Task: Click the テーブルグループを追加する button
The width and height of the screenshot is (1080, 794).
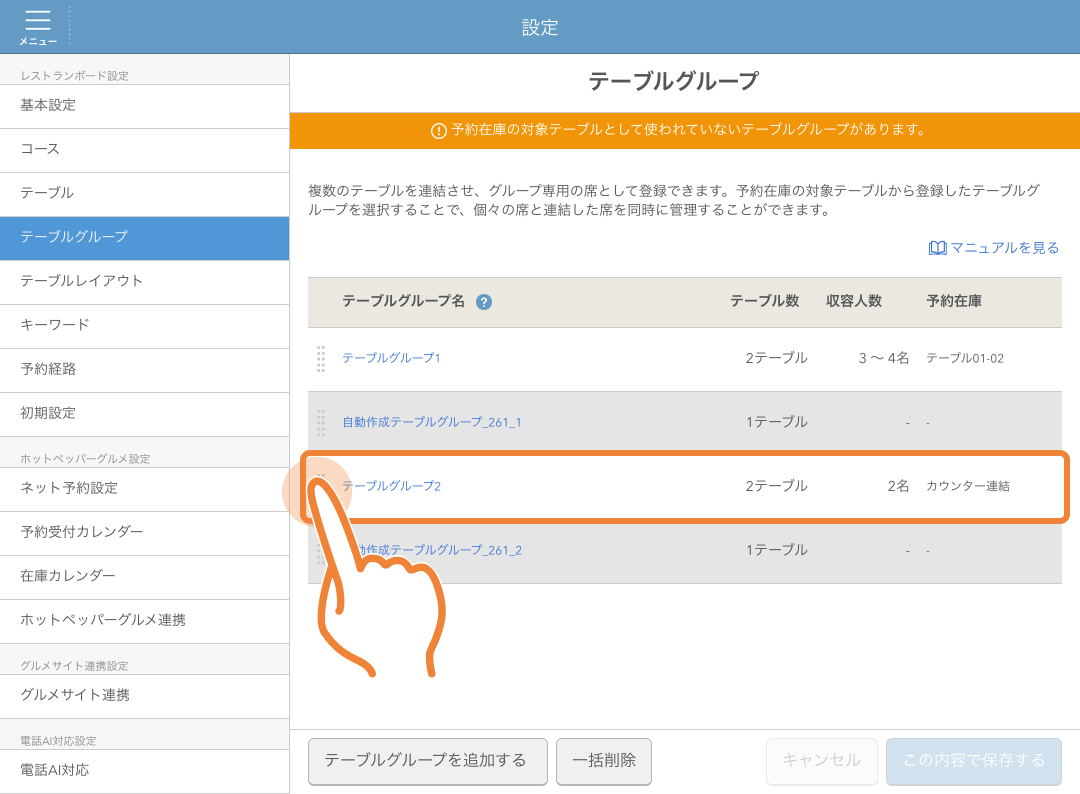Action: tap(427, 761)
